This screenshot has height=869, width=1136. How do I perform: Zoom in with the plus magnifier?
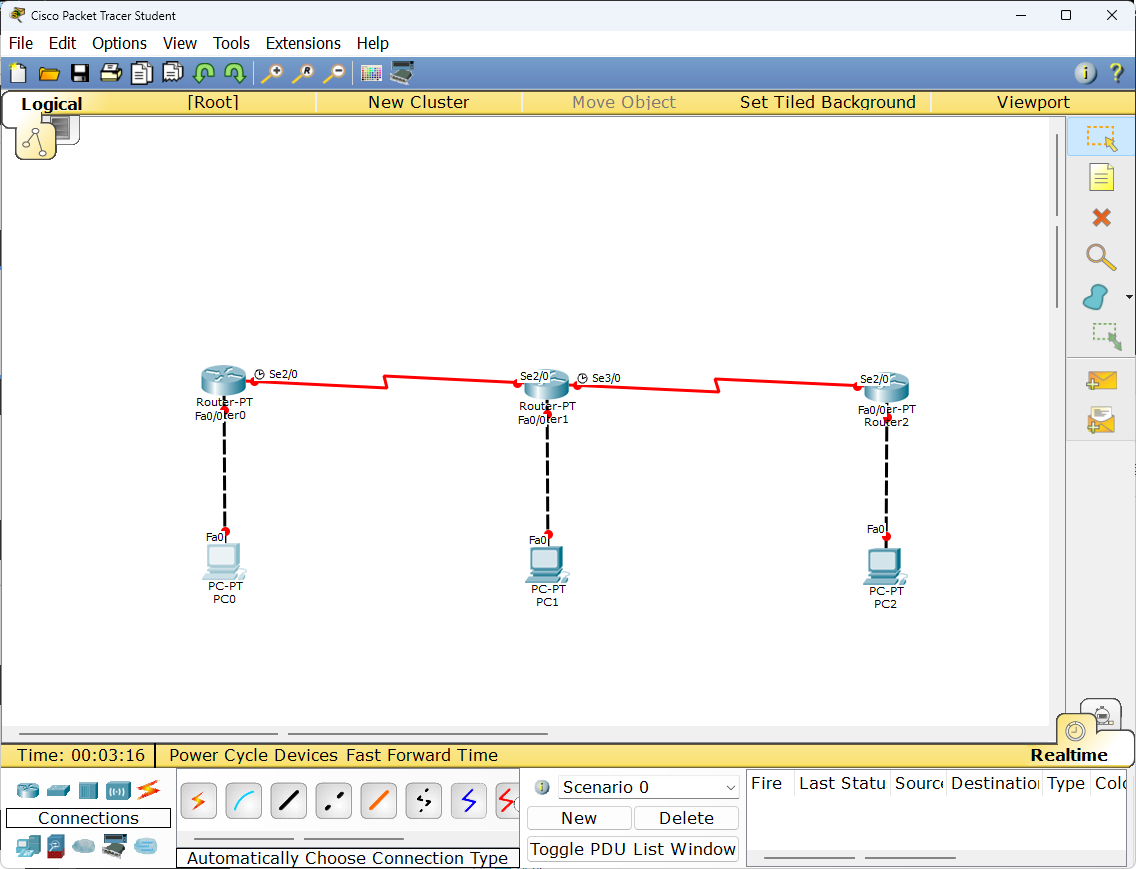[272, 73]
